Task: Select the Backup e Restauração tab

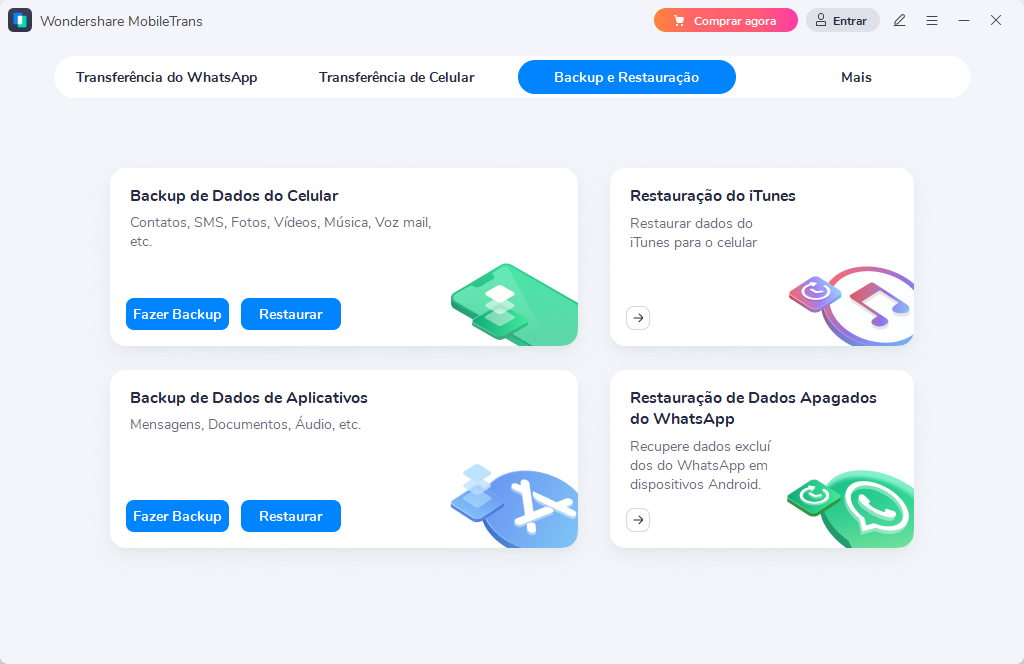Action: pos(627,77)
